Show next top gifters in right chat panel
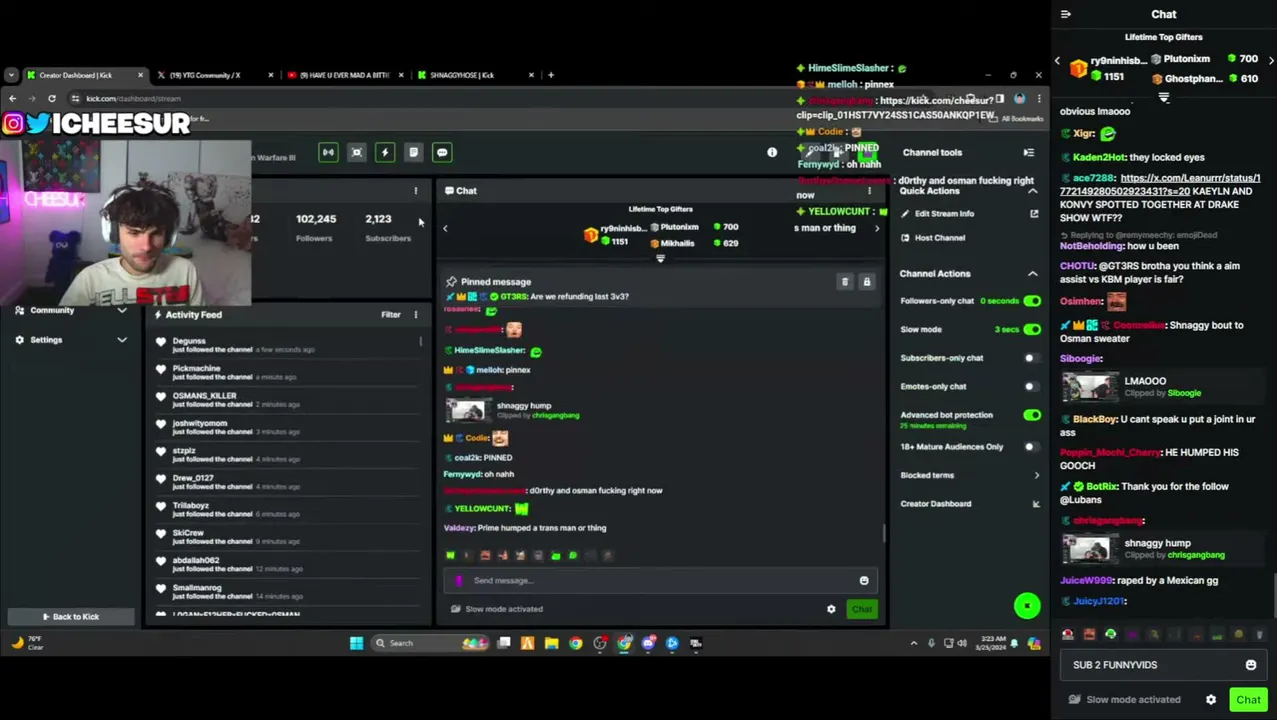1277x720 pixels. (1271, 60)
